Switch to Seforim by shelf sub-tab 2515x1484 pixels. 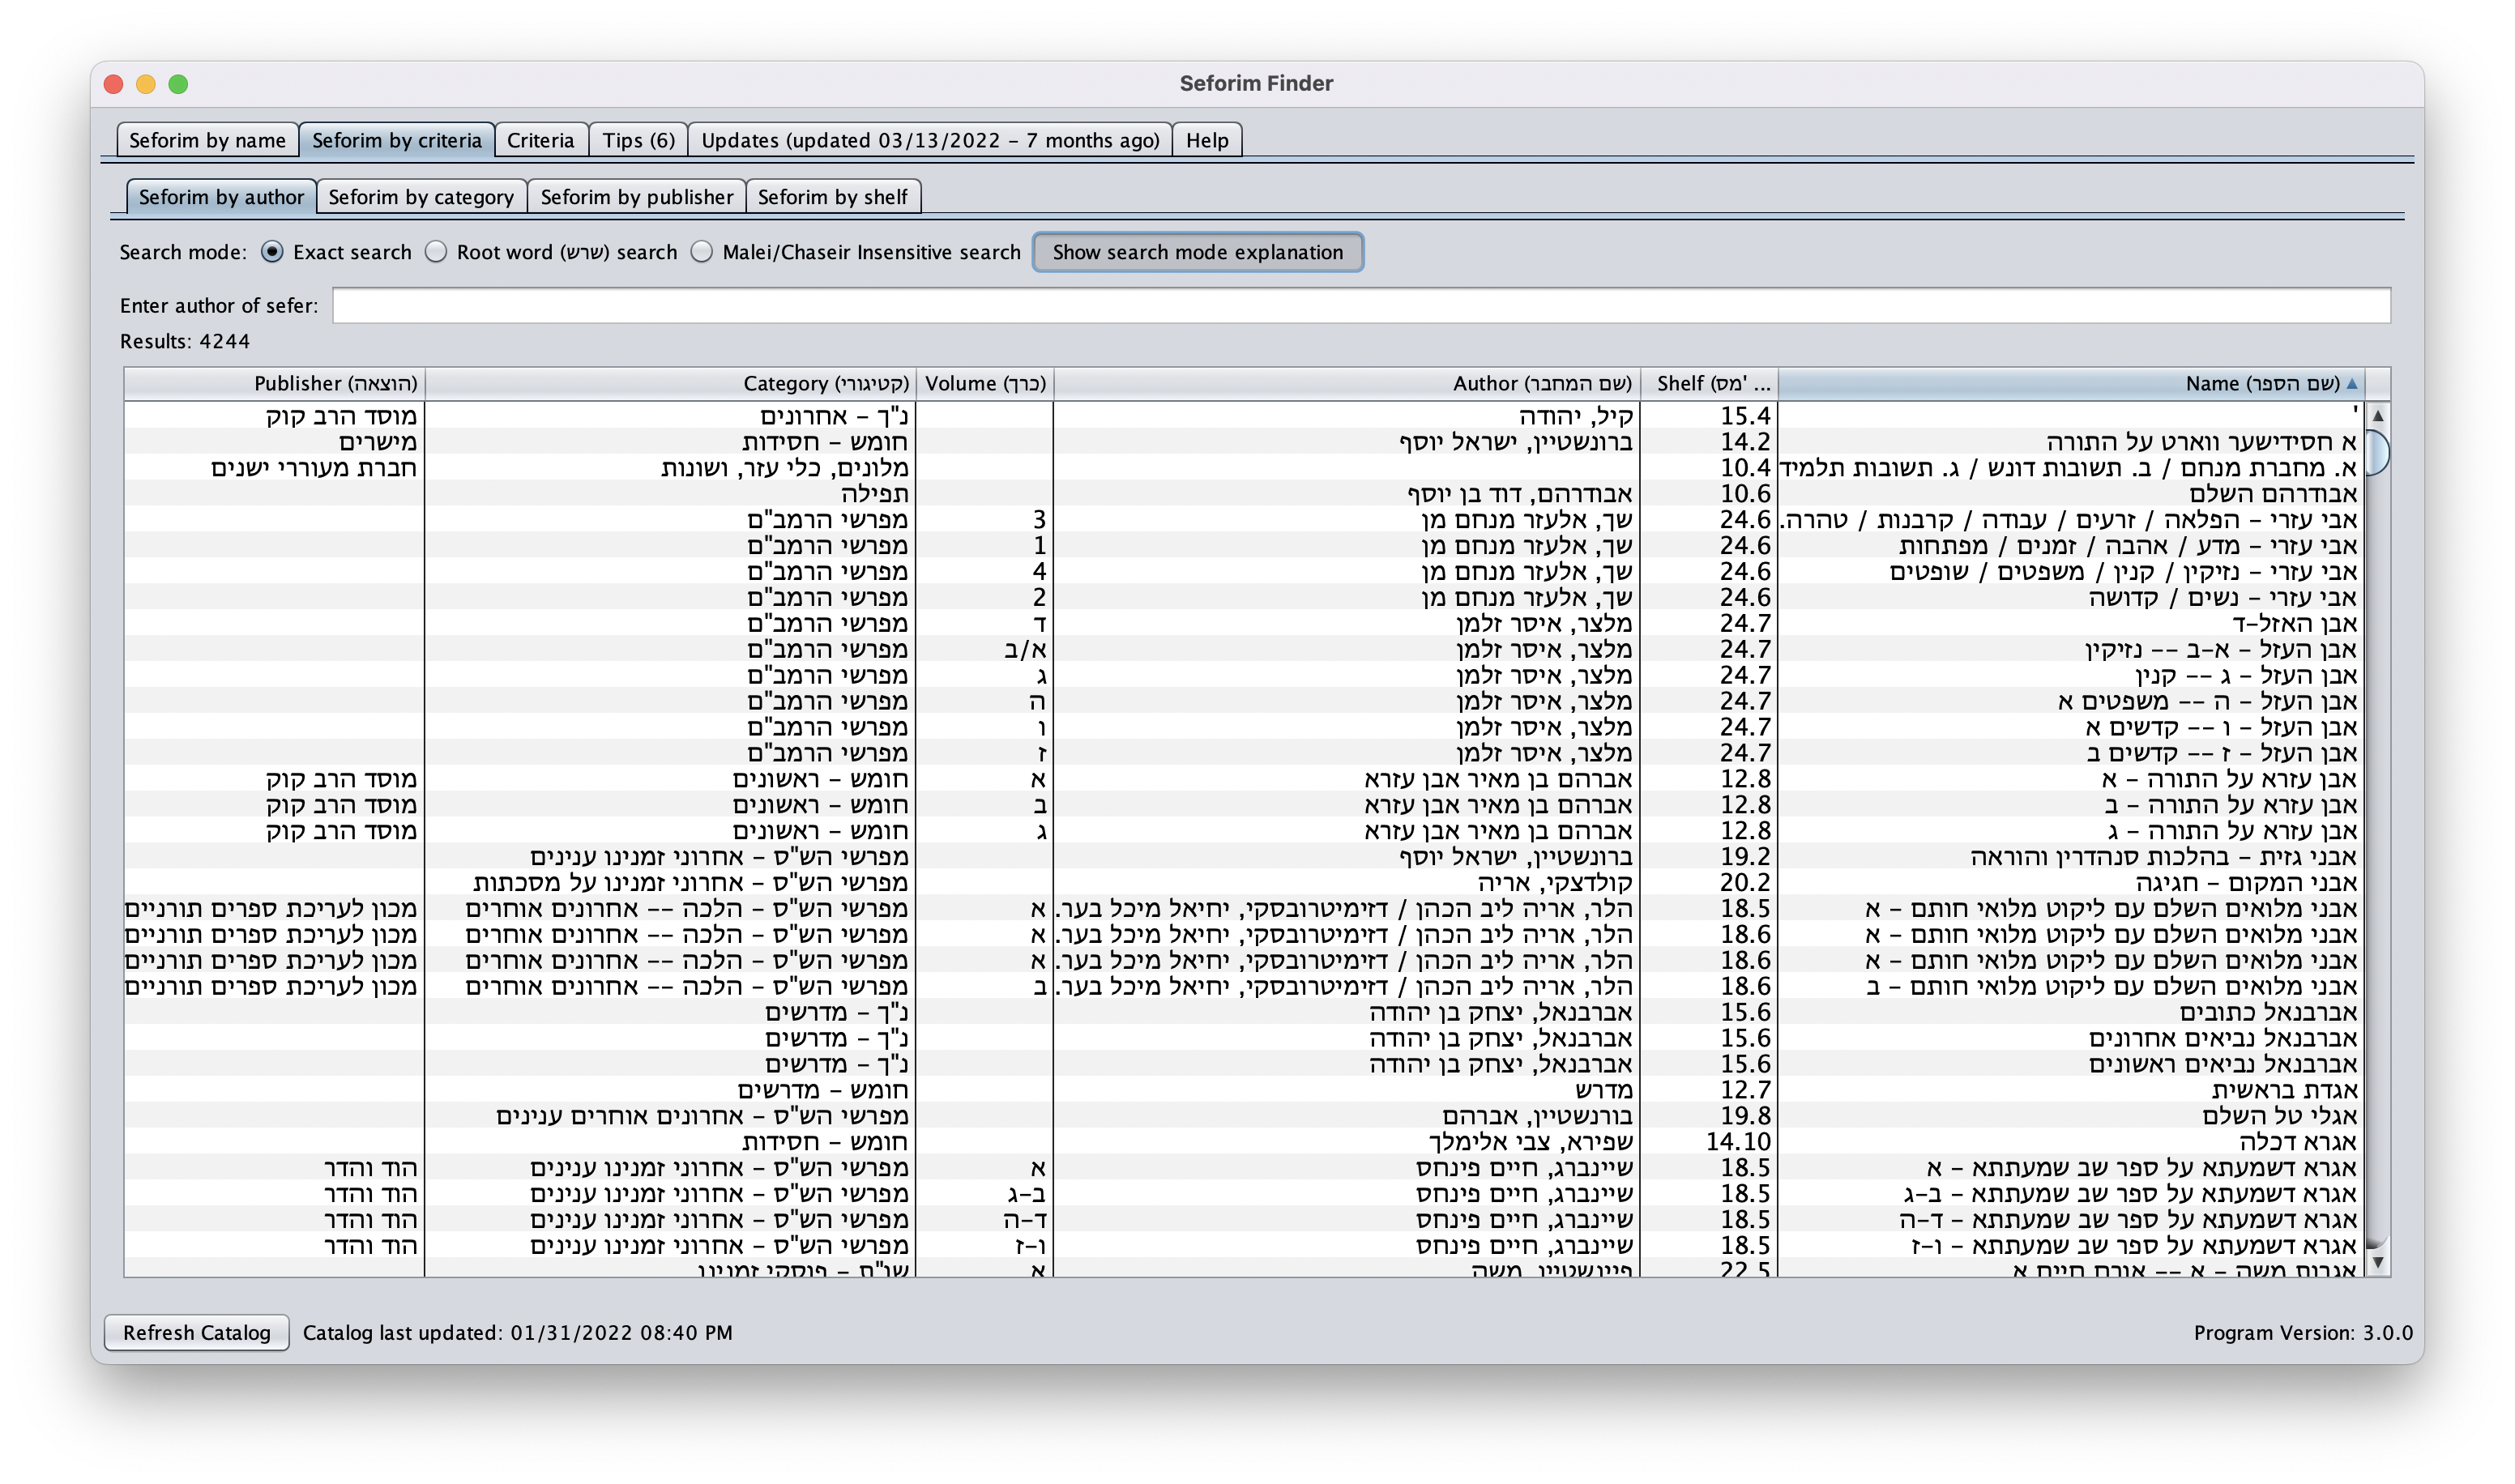[x=832, y=197]
